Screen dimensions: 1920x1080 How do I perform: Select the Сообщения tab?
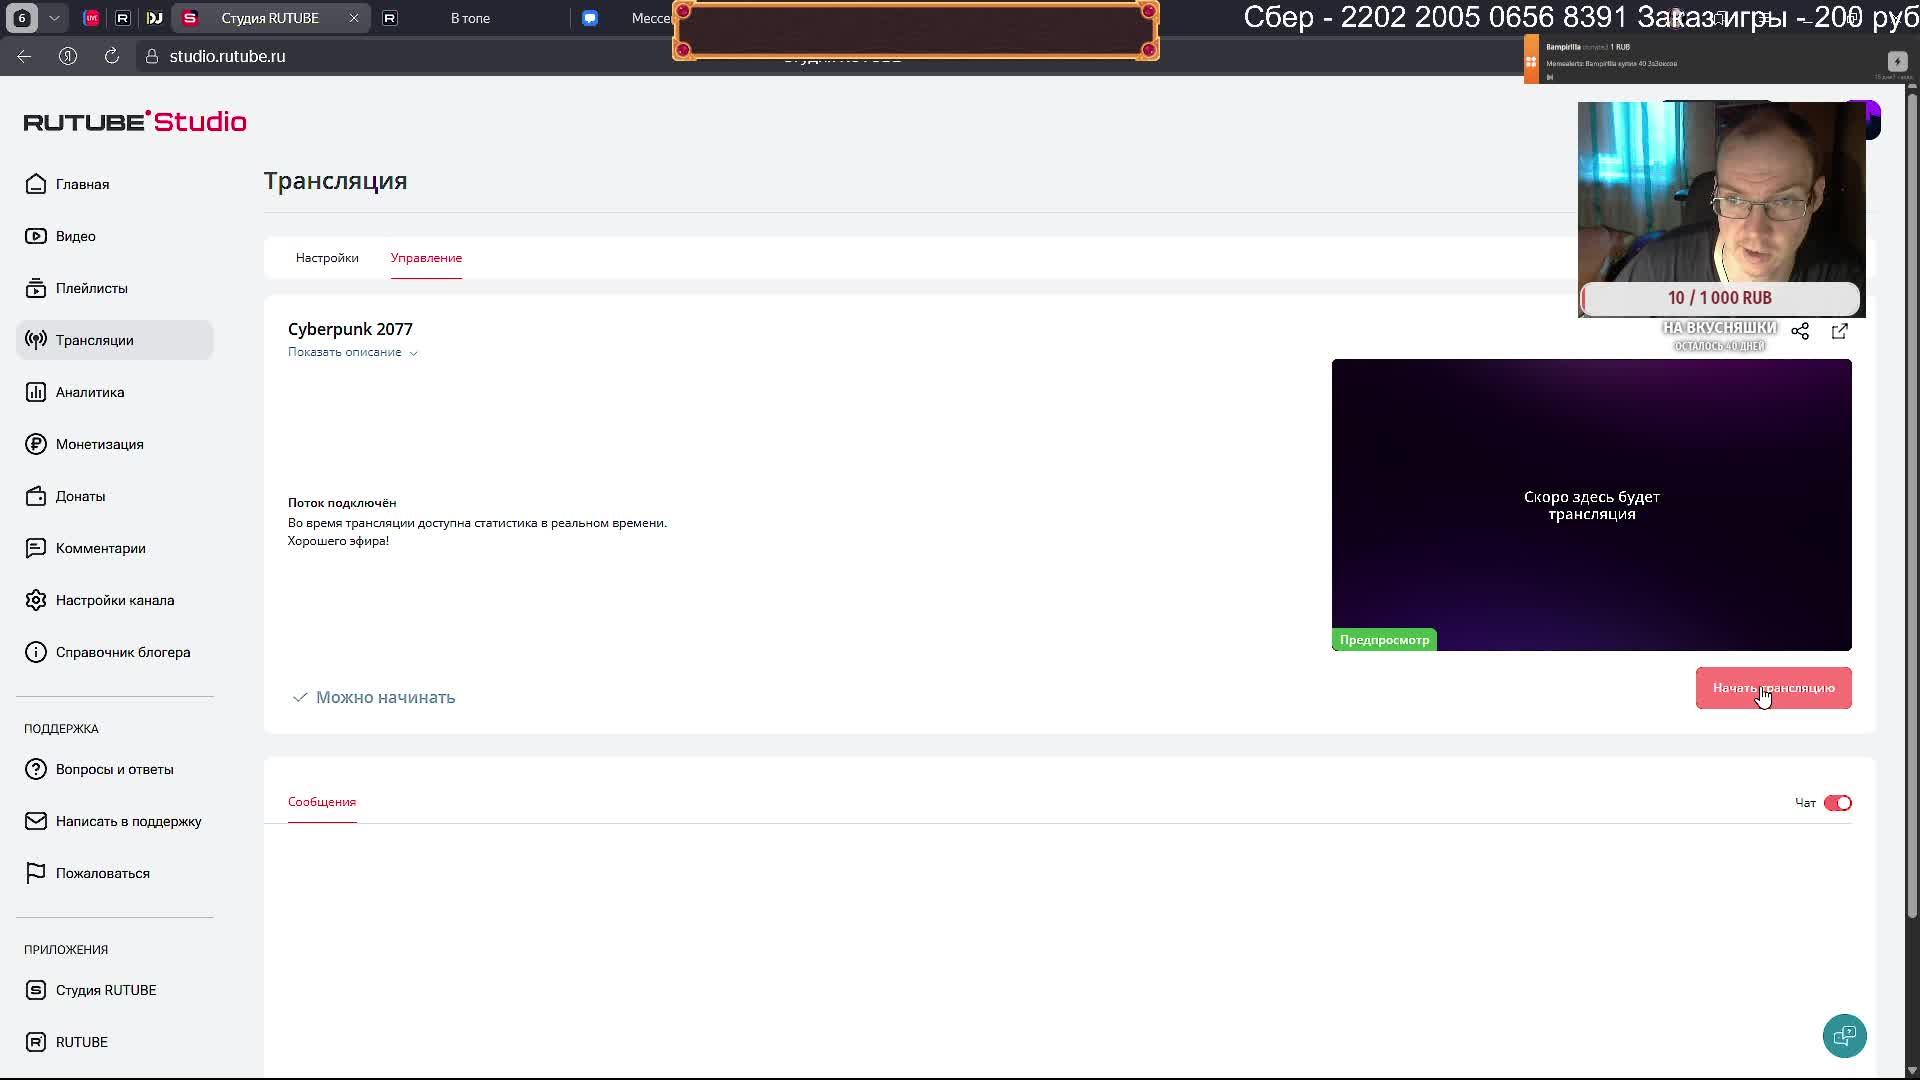click(x=322, y=802)
